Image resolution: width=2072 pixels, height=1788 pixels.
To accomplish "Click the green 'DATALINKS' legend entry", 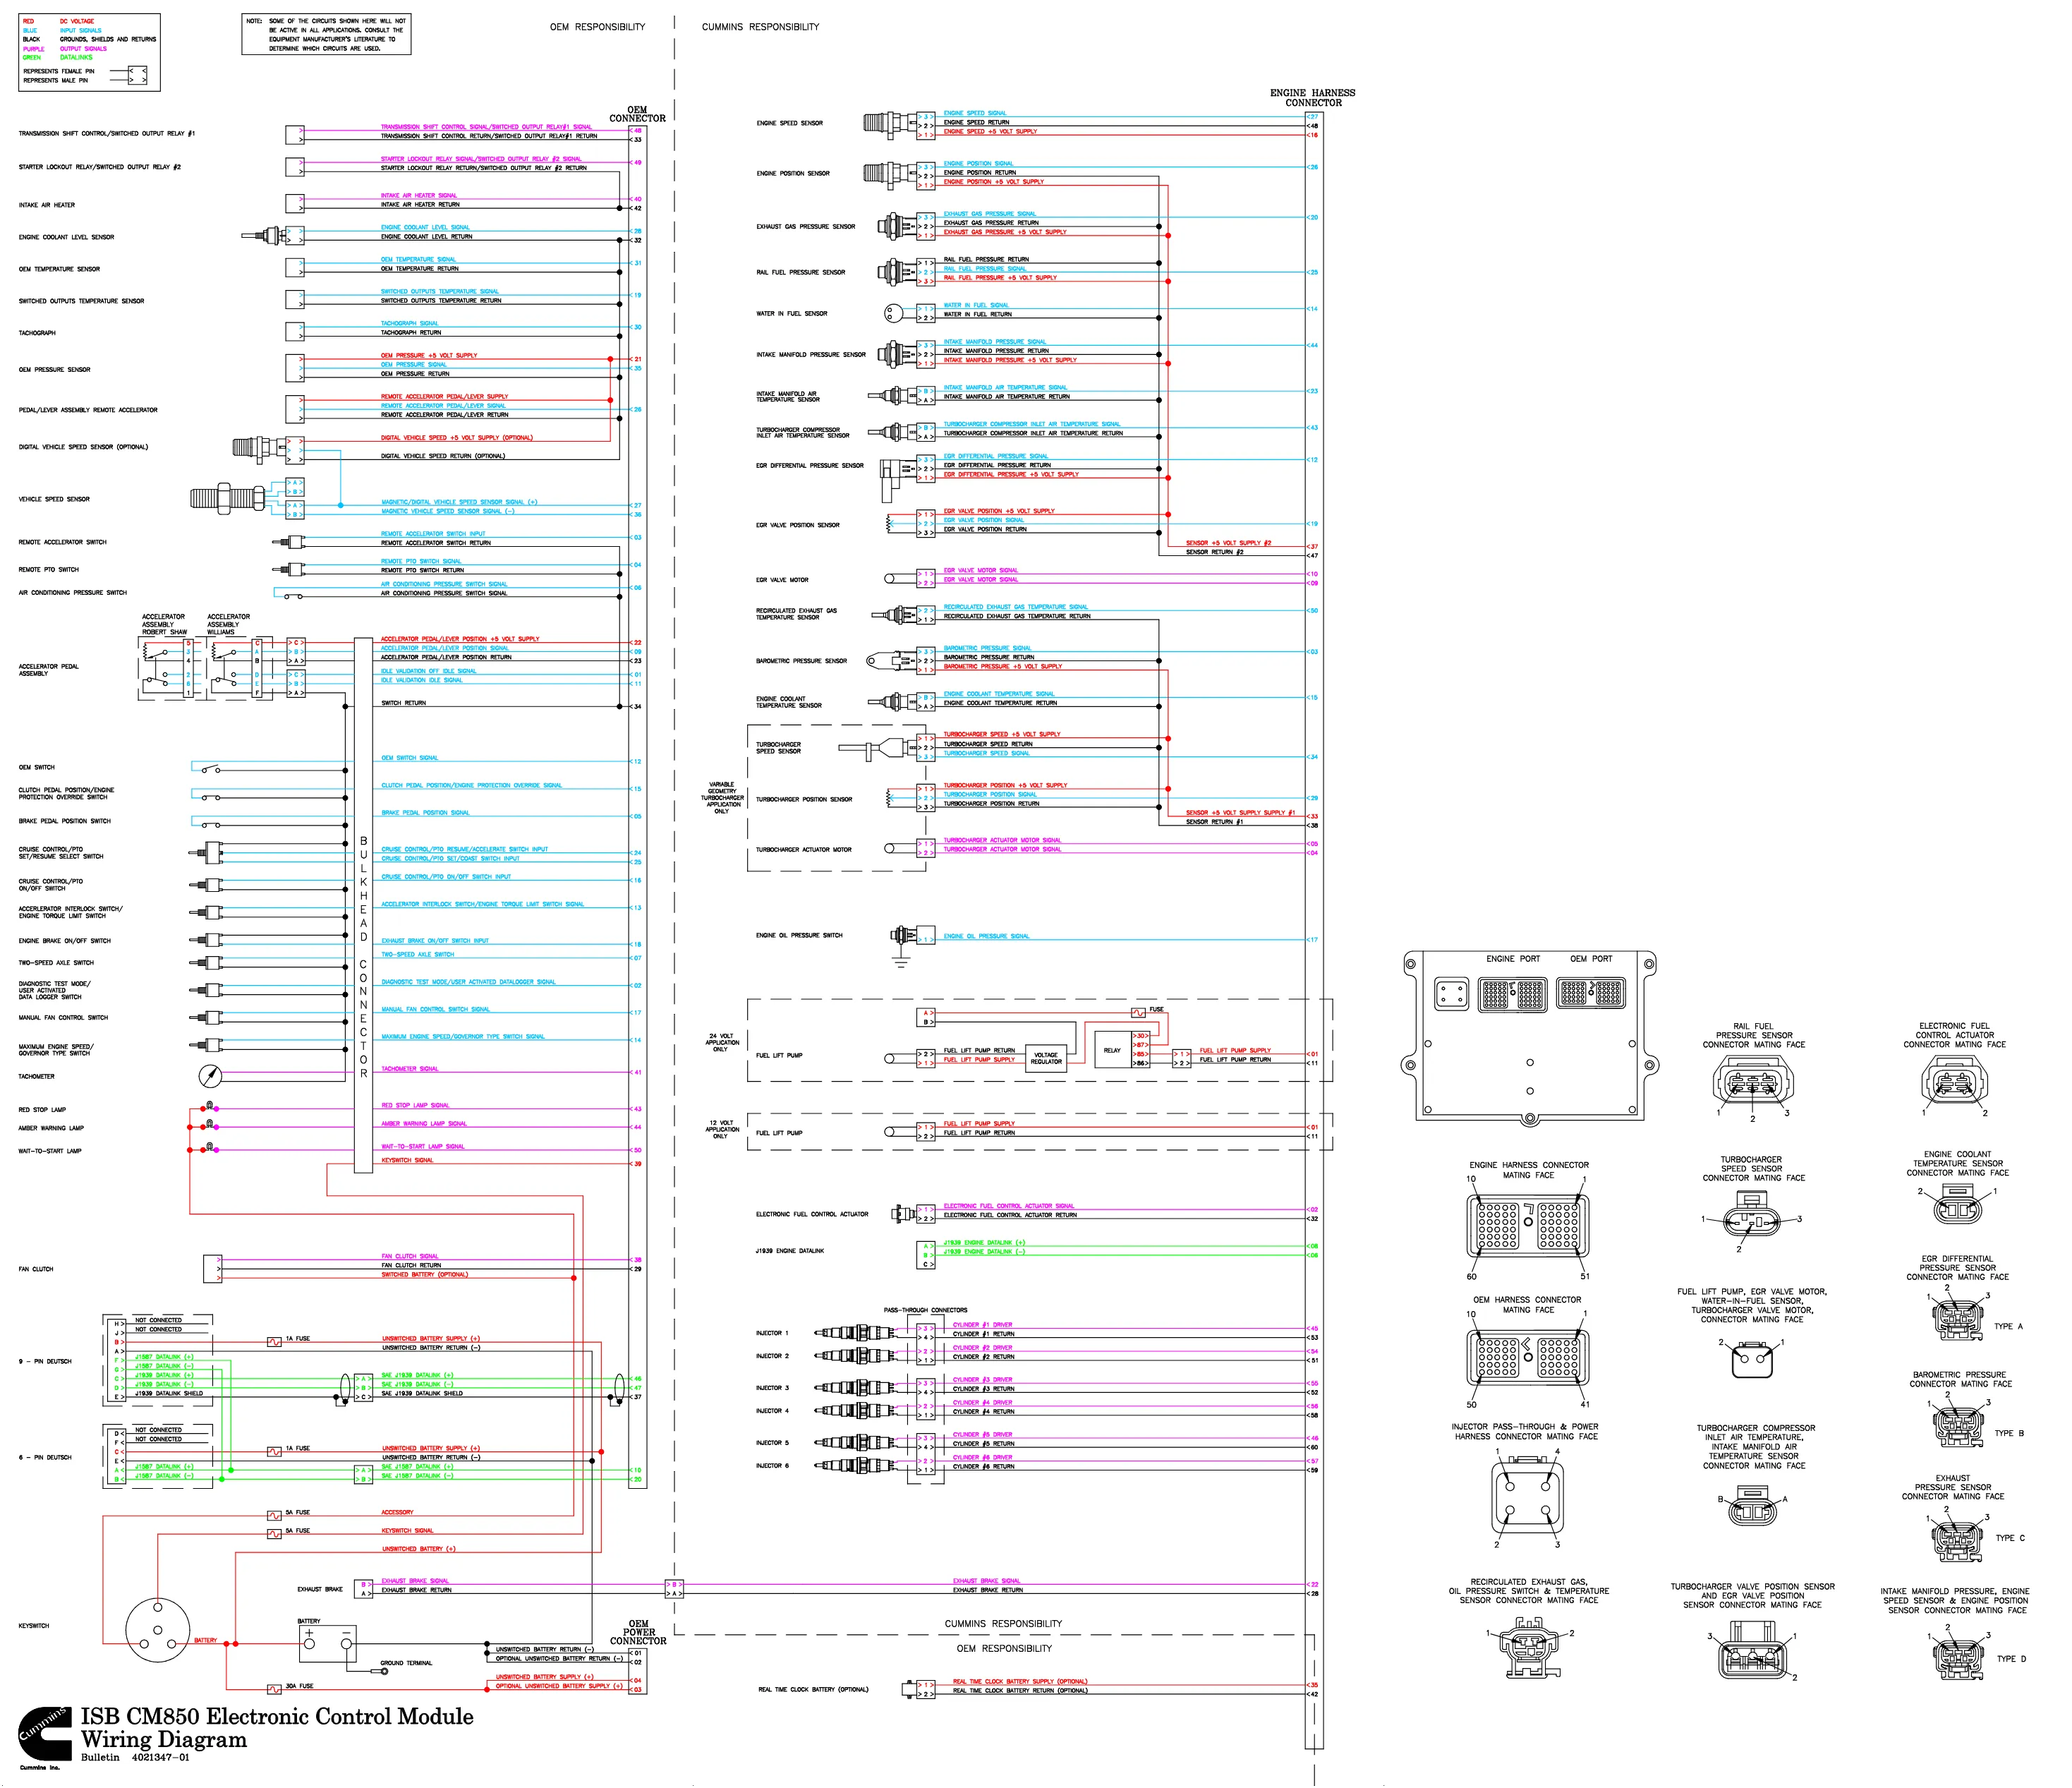I will point(76,57).
